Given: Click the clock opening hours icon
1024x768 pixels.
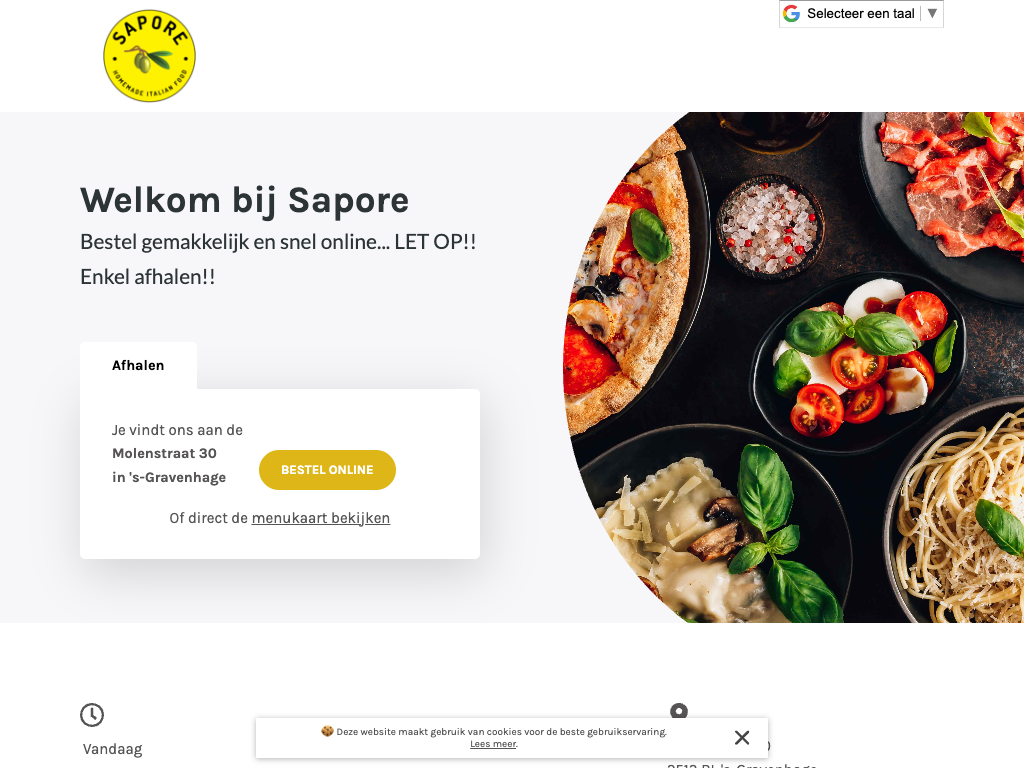Looking at the screenshot, I should 92,714.
